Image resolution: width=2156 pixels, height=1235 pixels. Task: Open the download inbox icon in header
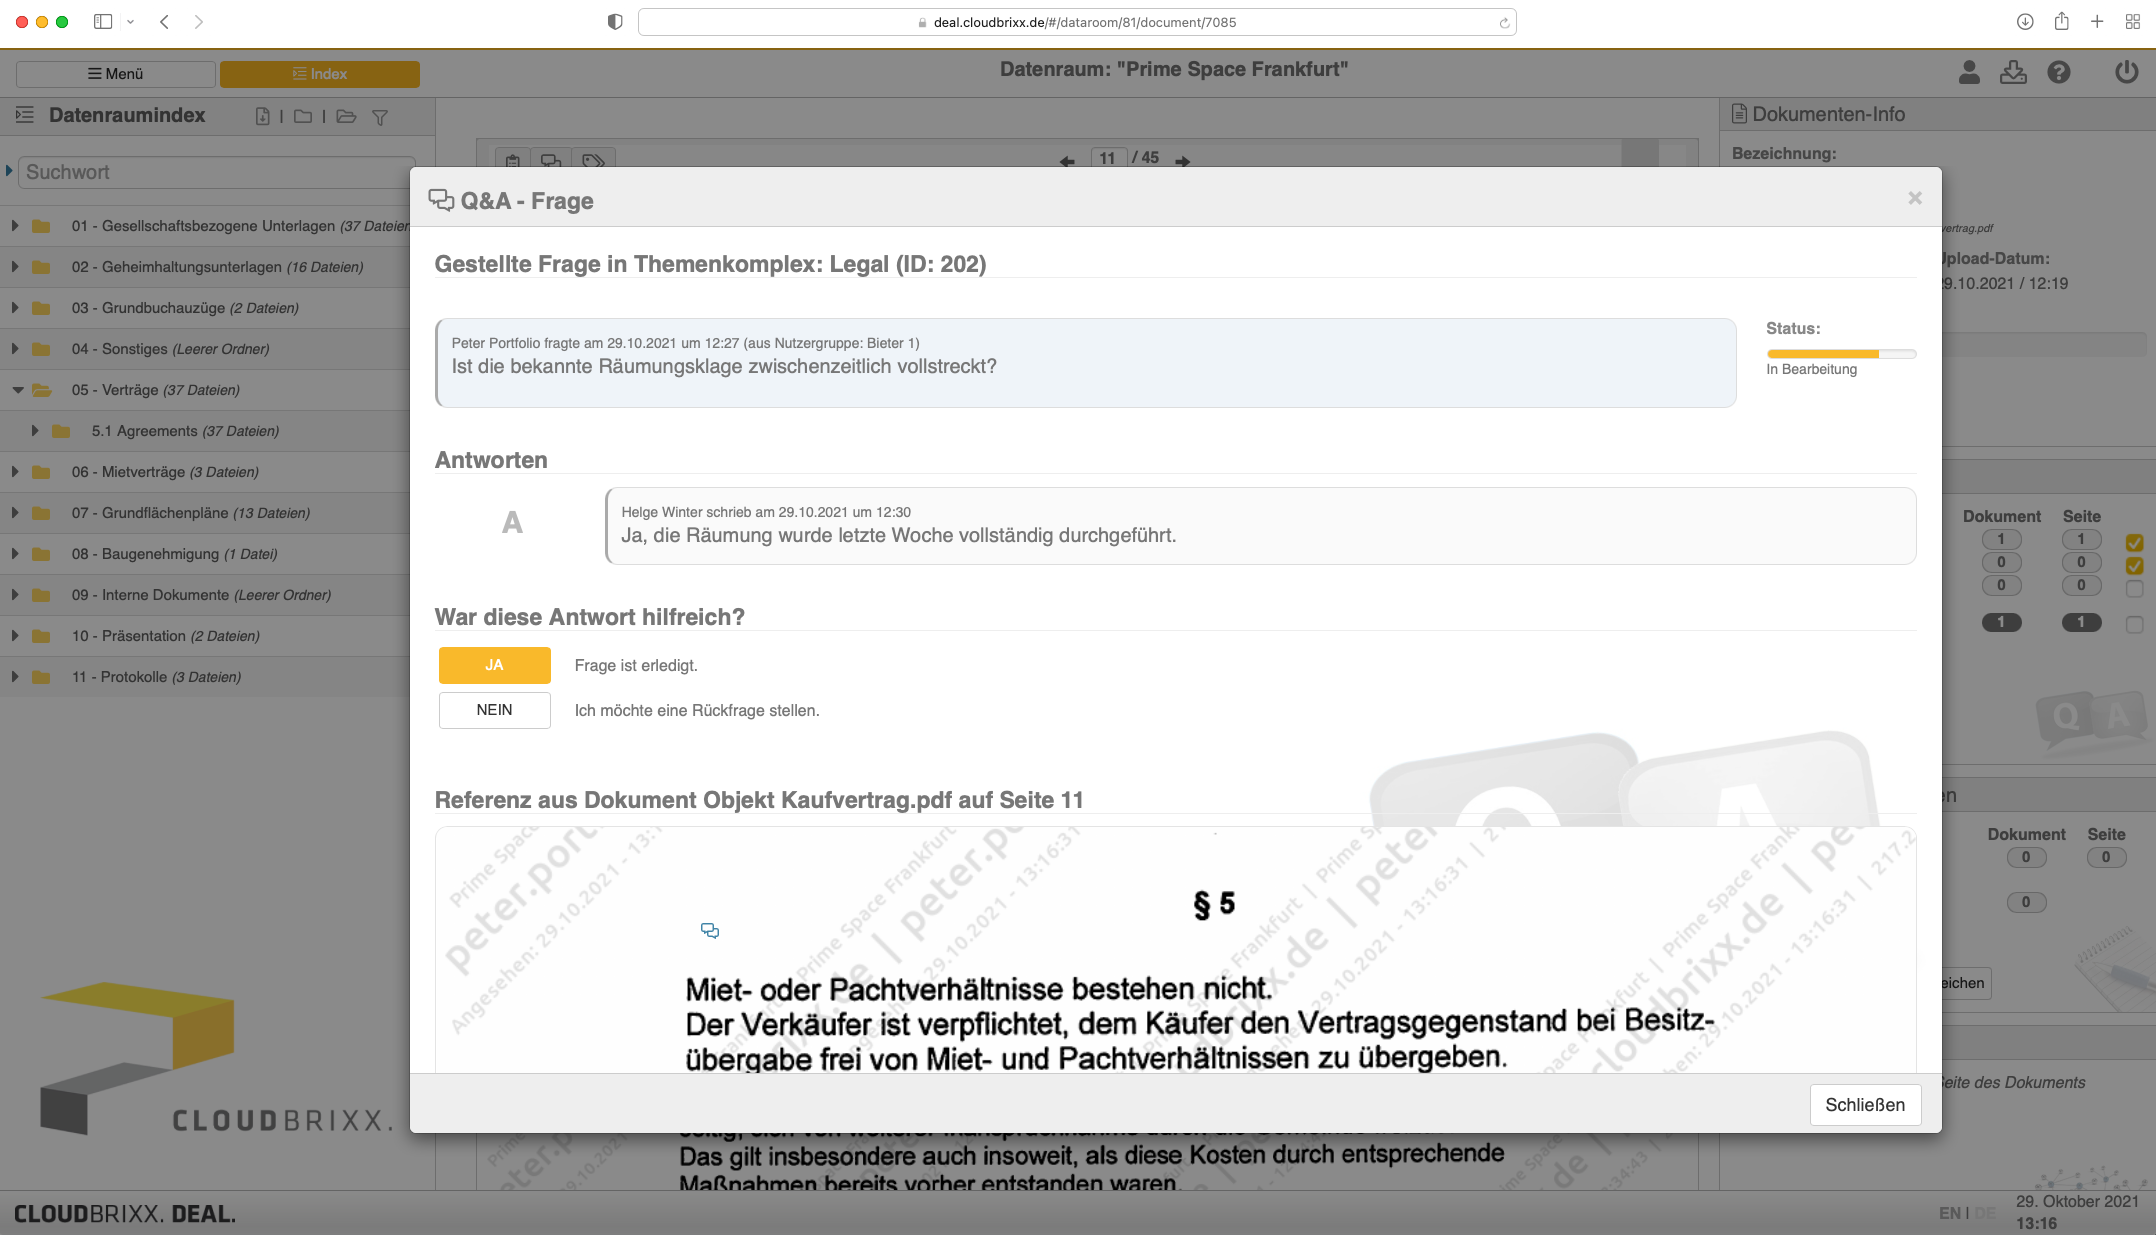(2013, 72)
